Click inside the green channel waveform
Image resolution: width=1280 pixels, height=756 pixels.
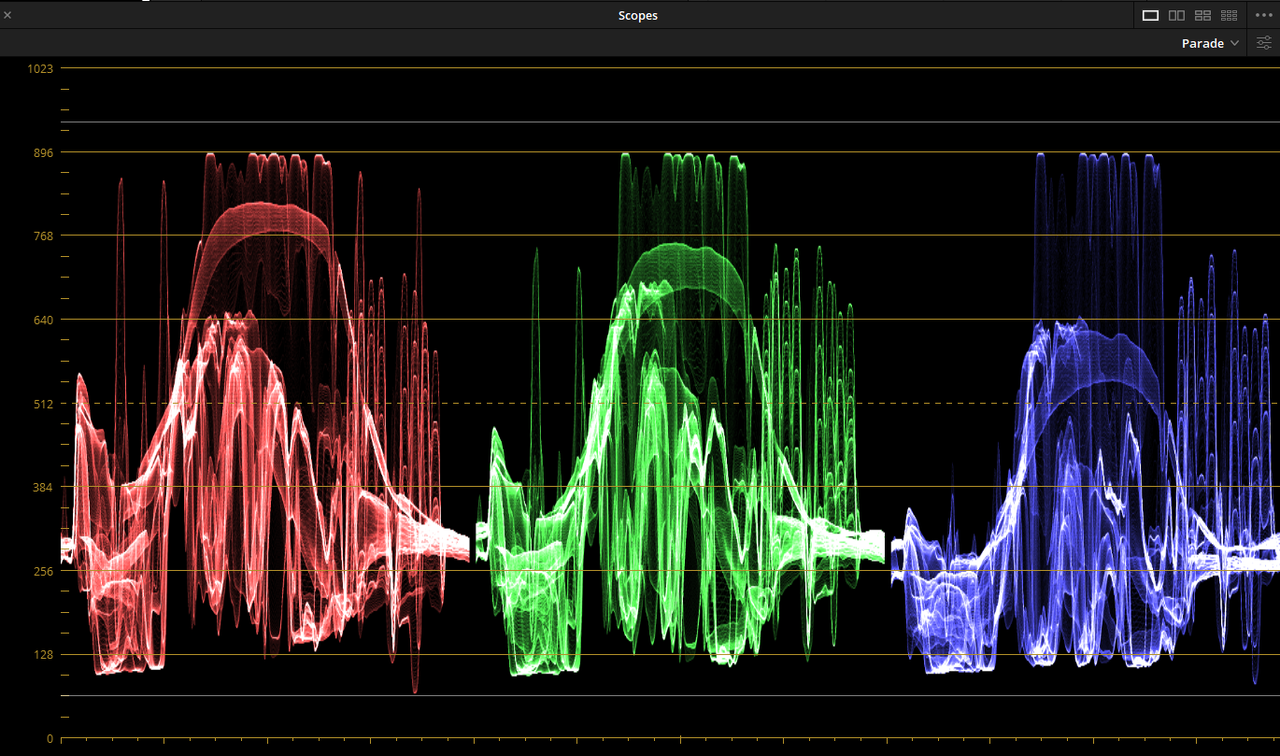(680, 415)
